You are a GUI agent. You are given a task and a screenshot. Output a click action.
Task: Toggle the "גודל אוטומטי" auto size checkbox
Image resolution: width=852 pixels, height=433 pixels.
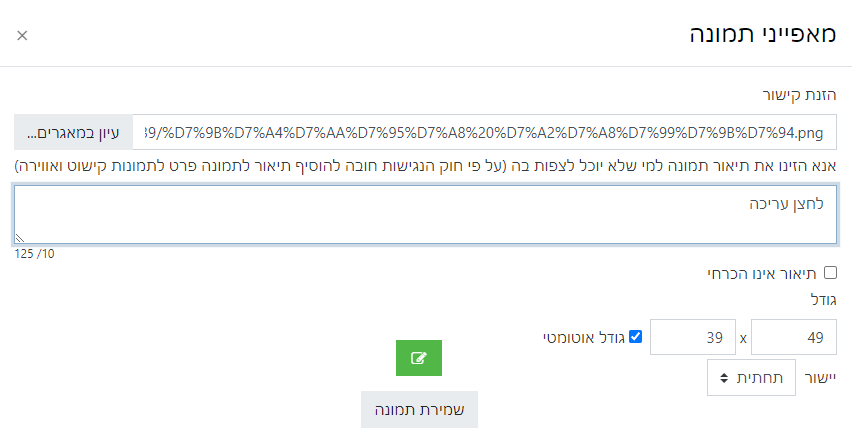(x=635, y=337)
